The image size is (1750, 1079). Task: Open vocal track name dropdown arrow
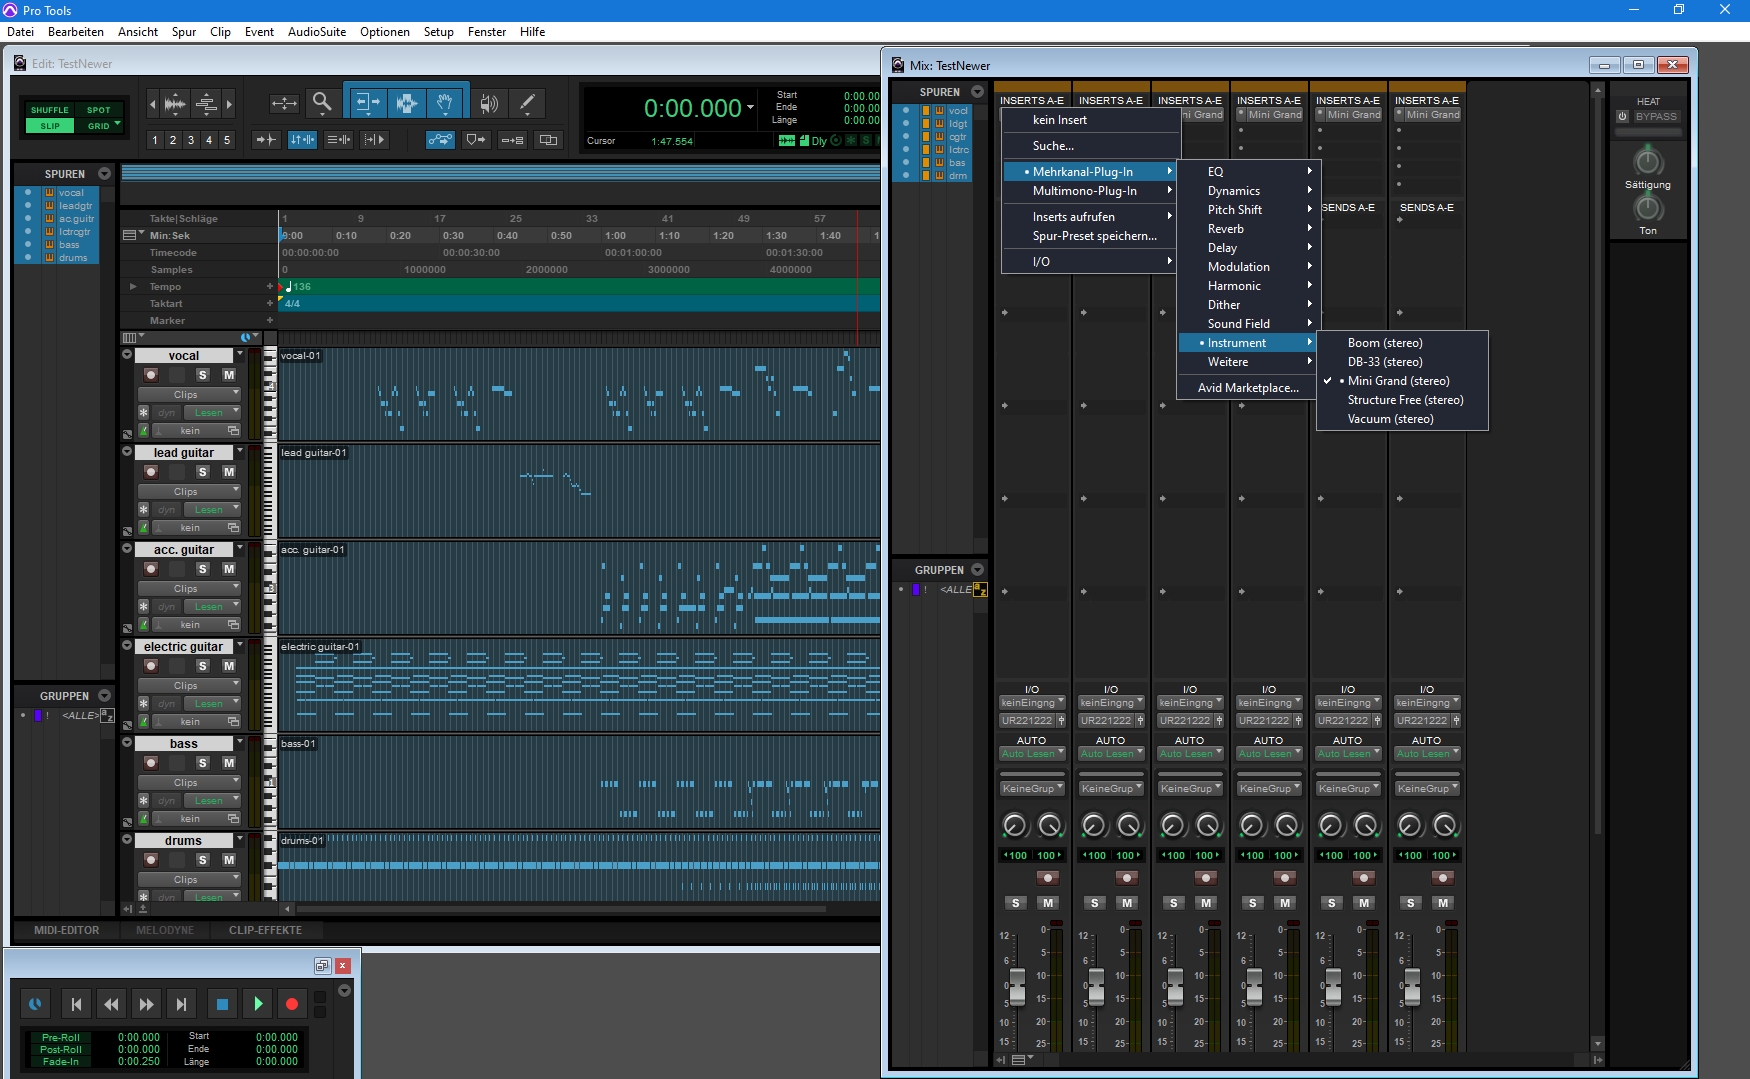pyautogui.click(x=239, y=355)
